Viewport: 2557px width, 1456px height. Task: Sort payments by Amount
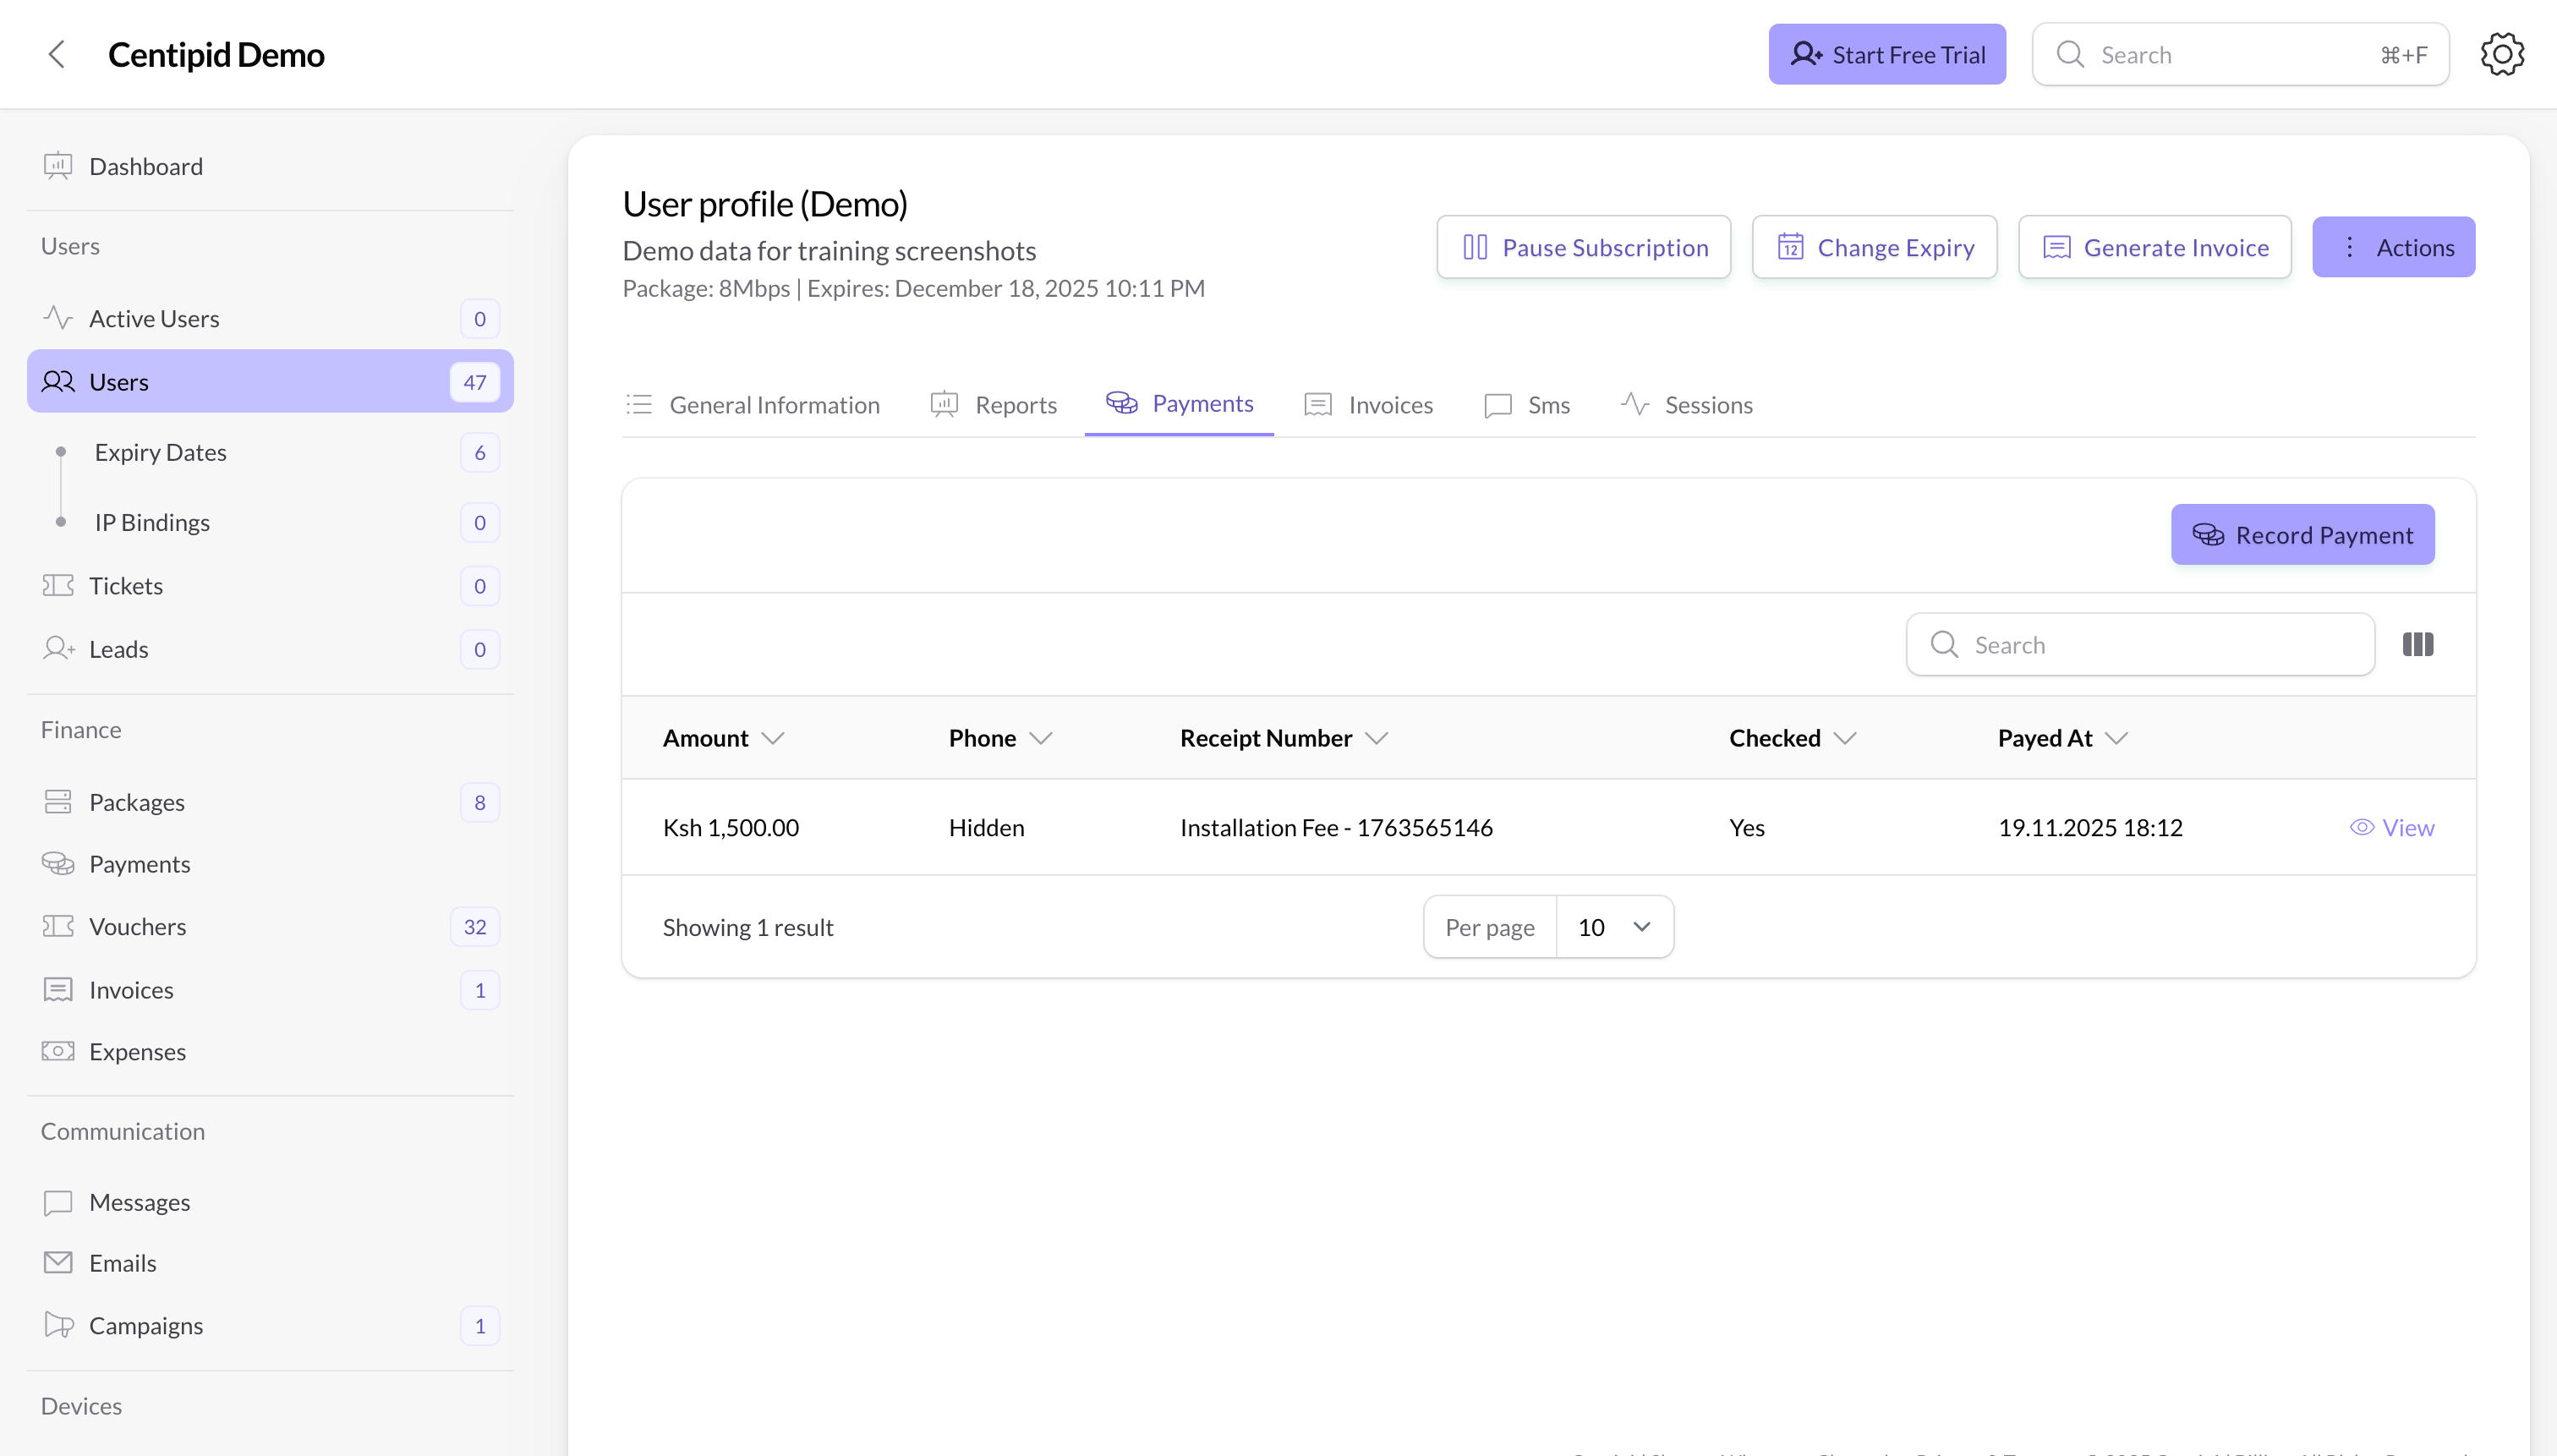point(774,737)
